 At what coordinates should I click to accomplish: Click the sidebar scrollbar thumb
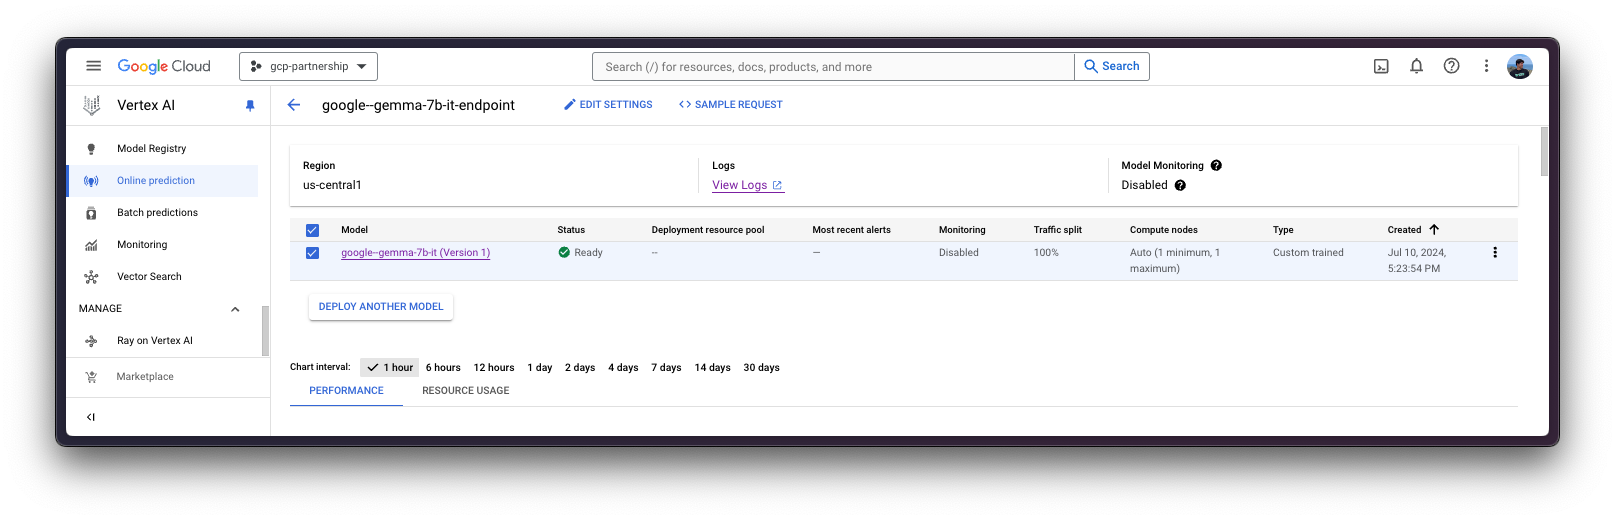pos(265,331)
